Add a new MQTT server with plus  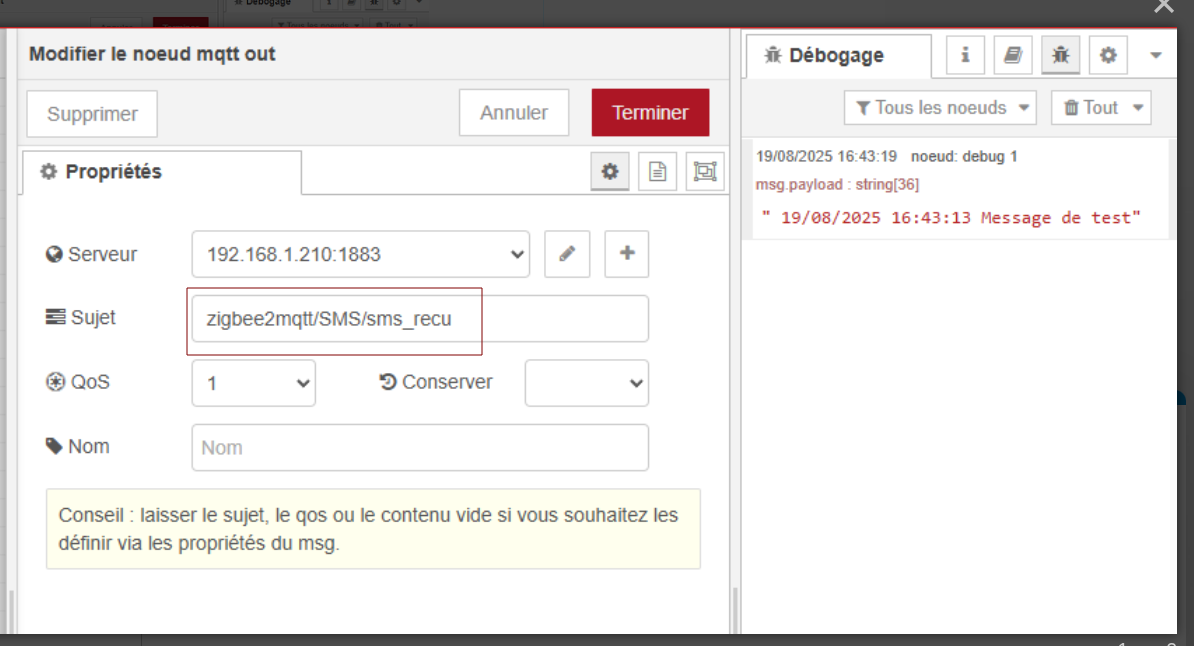(x=627, y=254)
